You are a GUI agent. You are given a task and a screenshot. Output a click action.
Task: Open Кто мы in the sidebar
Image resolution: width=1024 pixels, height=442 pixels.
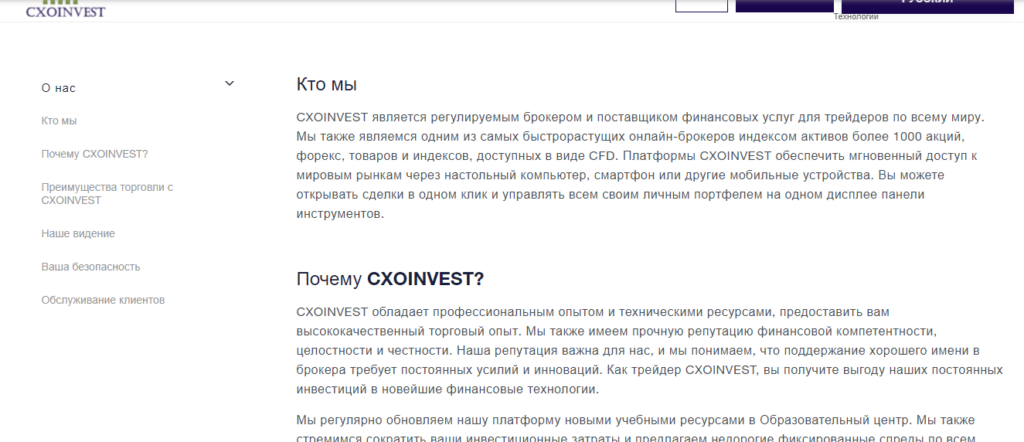click(x=59, y=121)
